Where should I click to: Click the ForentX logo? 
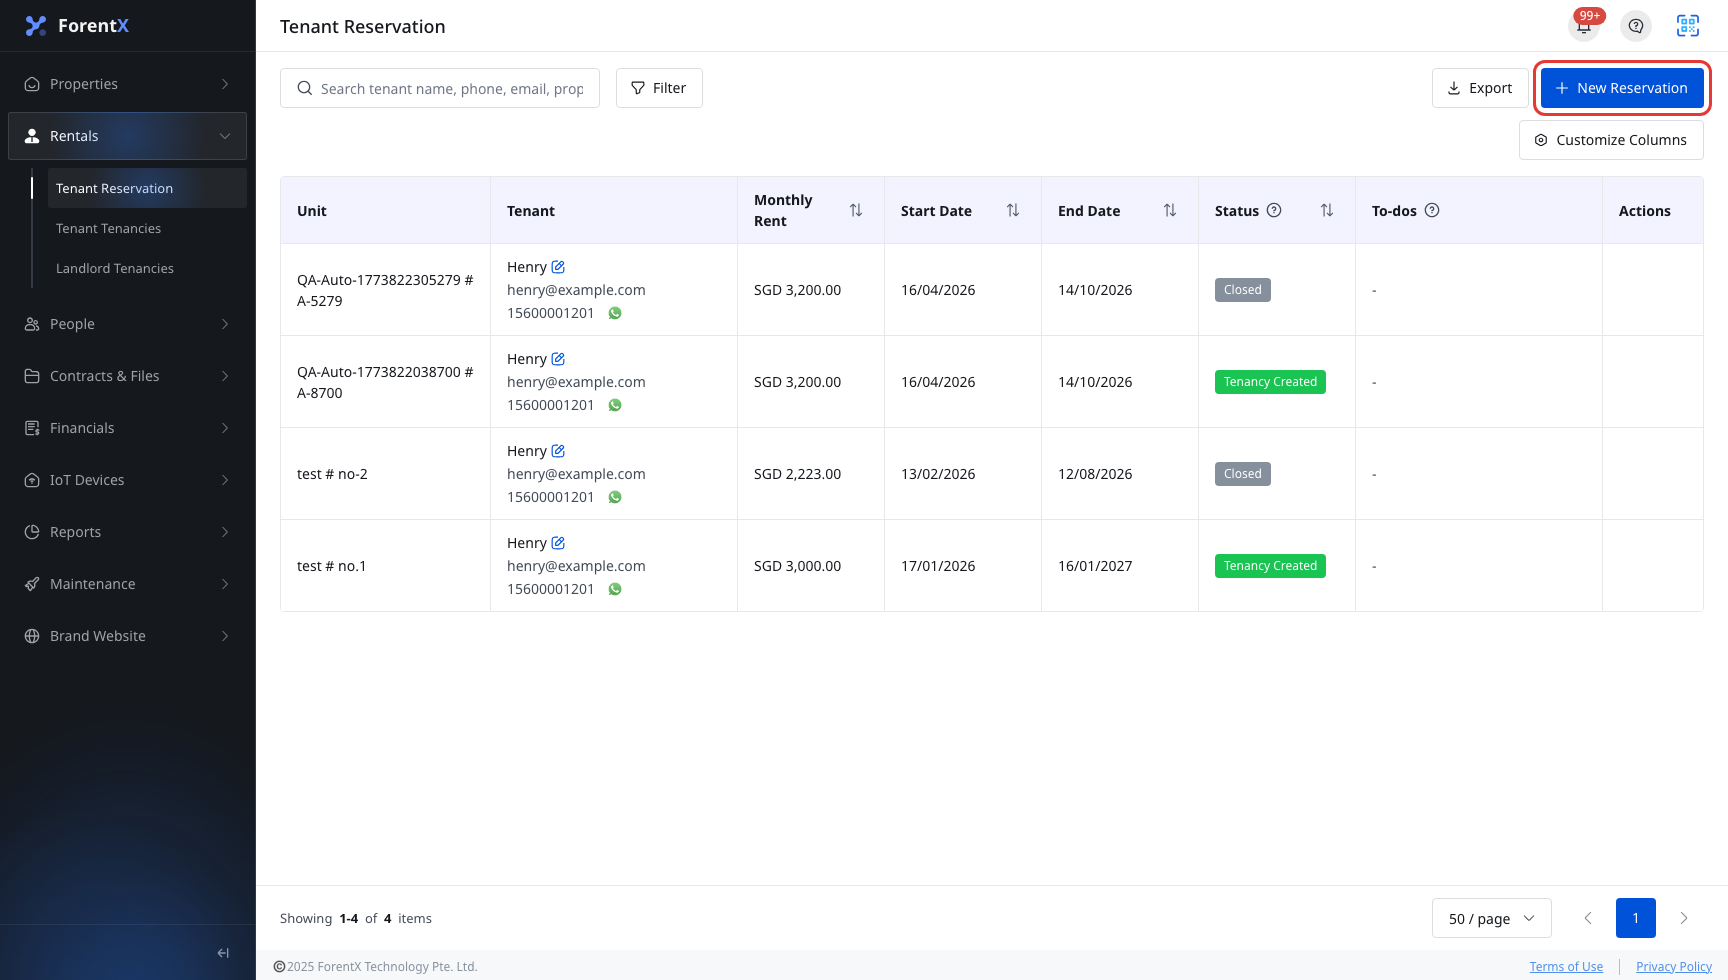tap(77, 26)
